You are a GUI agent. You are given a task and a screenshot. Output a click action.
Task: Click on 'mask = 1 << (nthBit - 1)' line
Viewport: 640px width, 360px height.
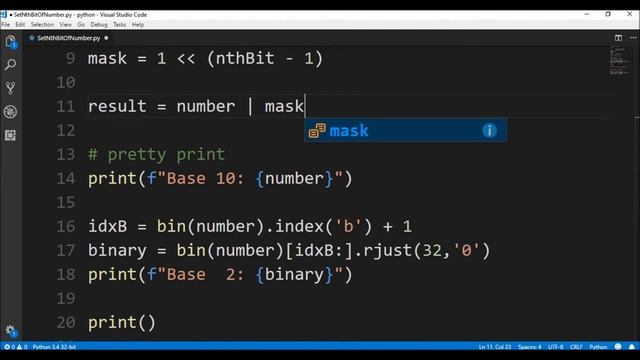coord(205,58)
